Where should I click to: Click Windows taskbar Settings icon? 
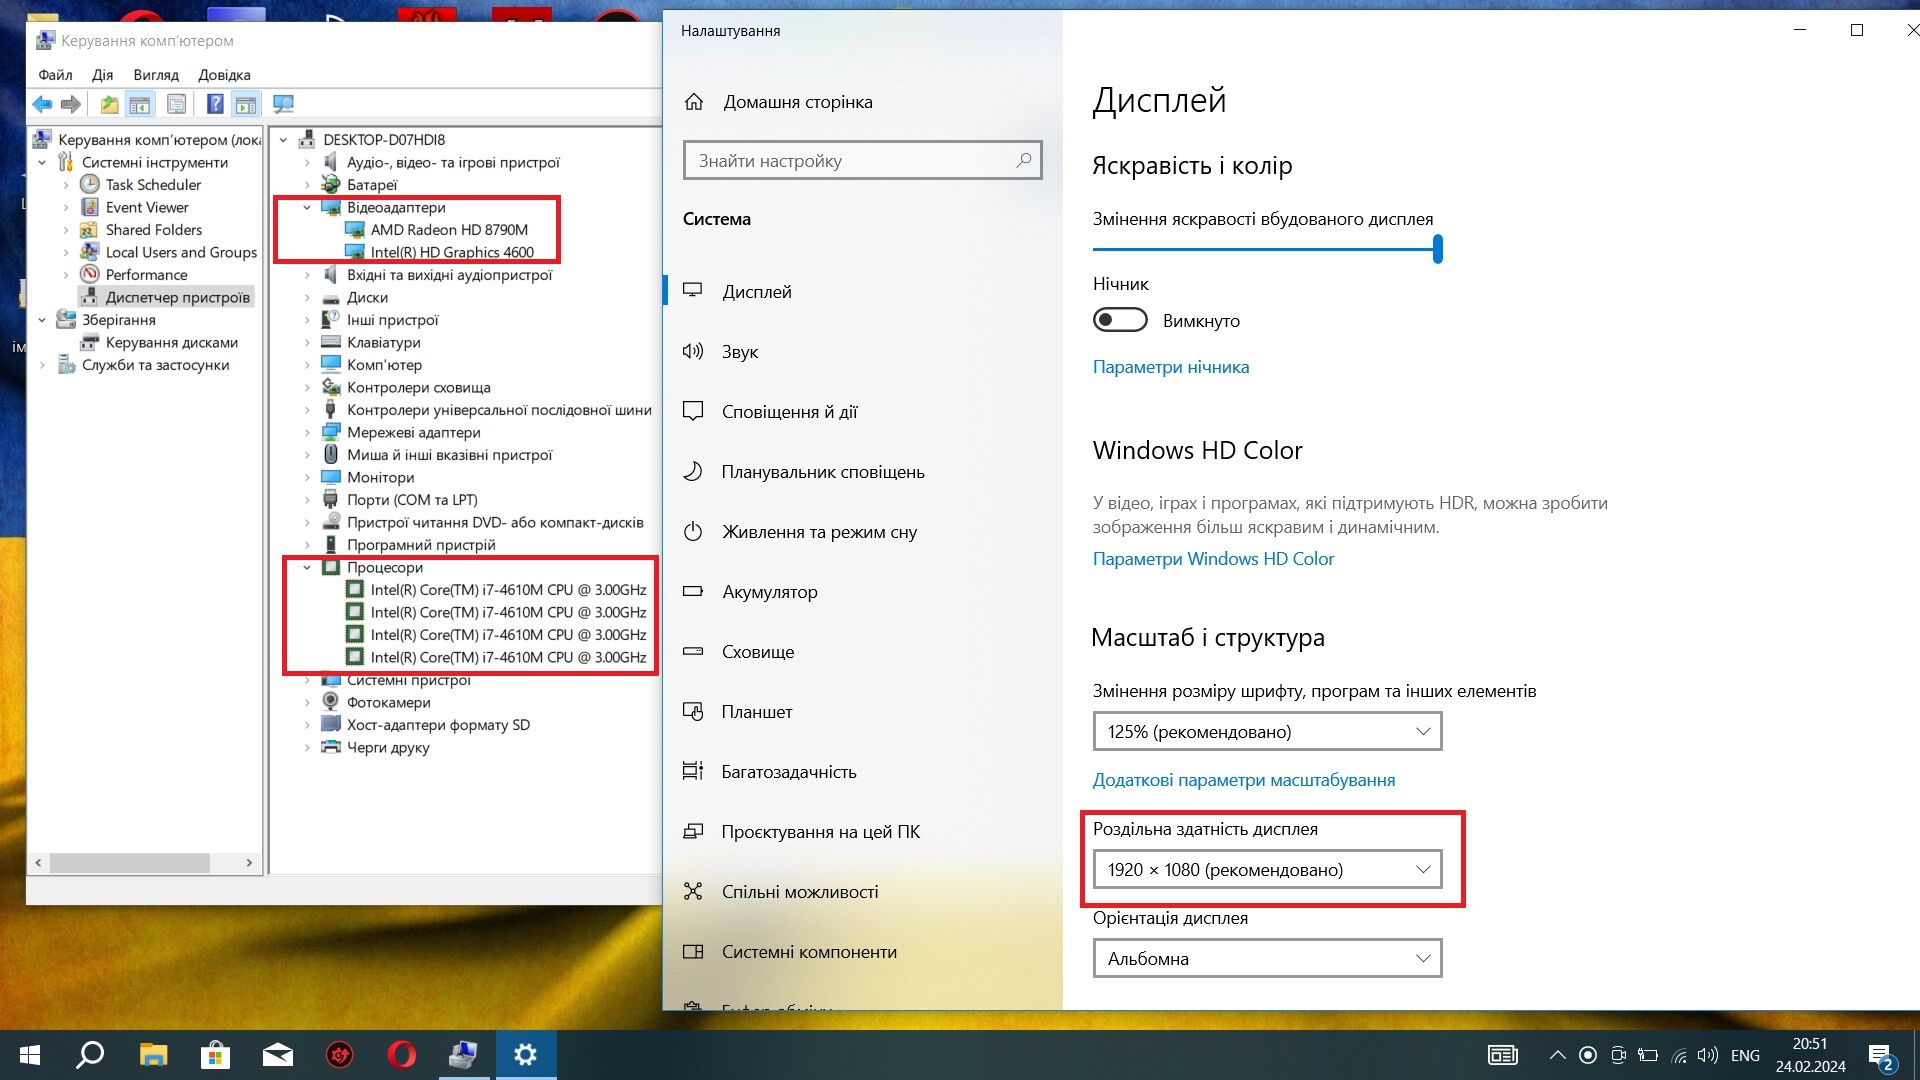(526, 1054)
